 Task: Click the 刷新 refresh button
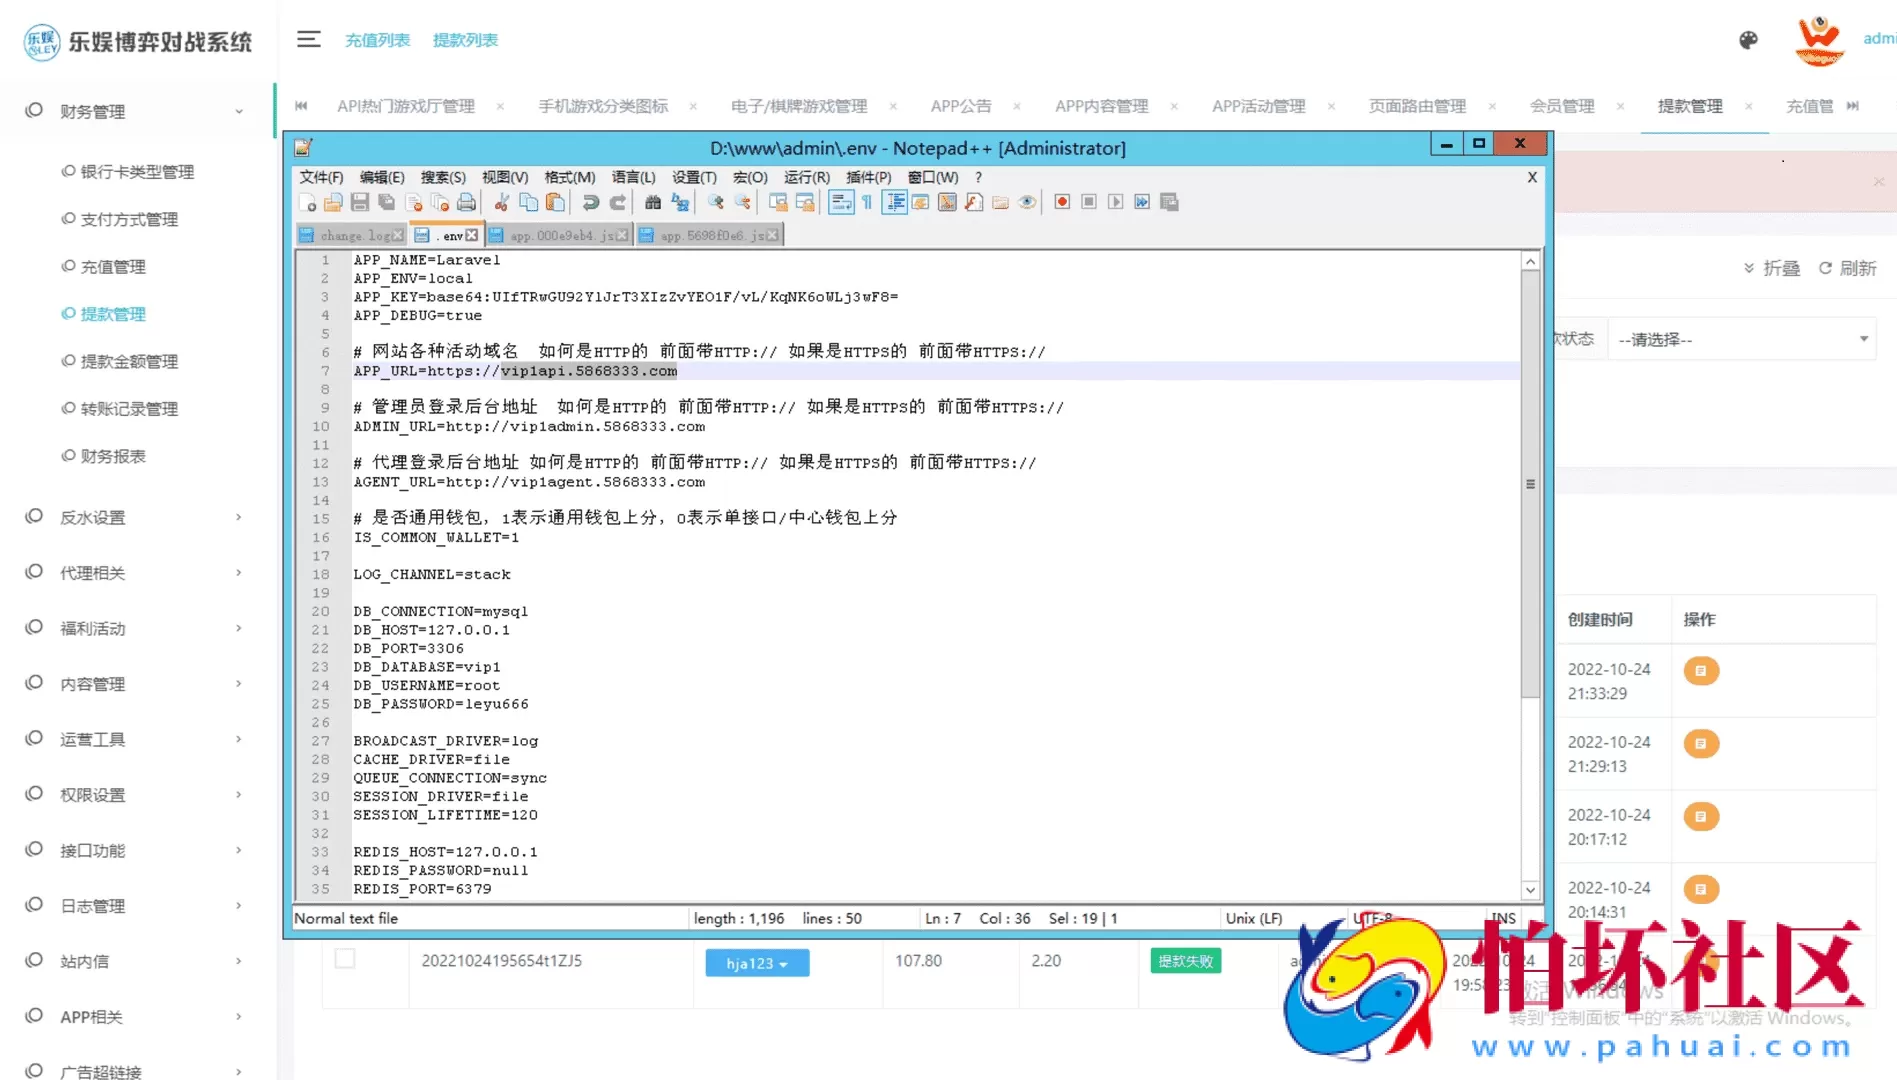1847,268
